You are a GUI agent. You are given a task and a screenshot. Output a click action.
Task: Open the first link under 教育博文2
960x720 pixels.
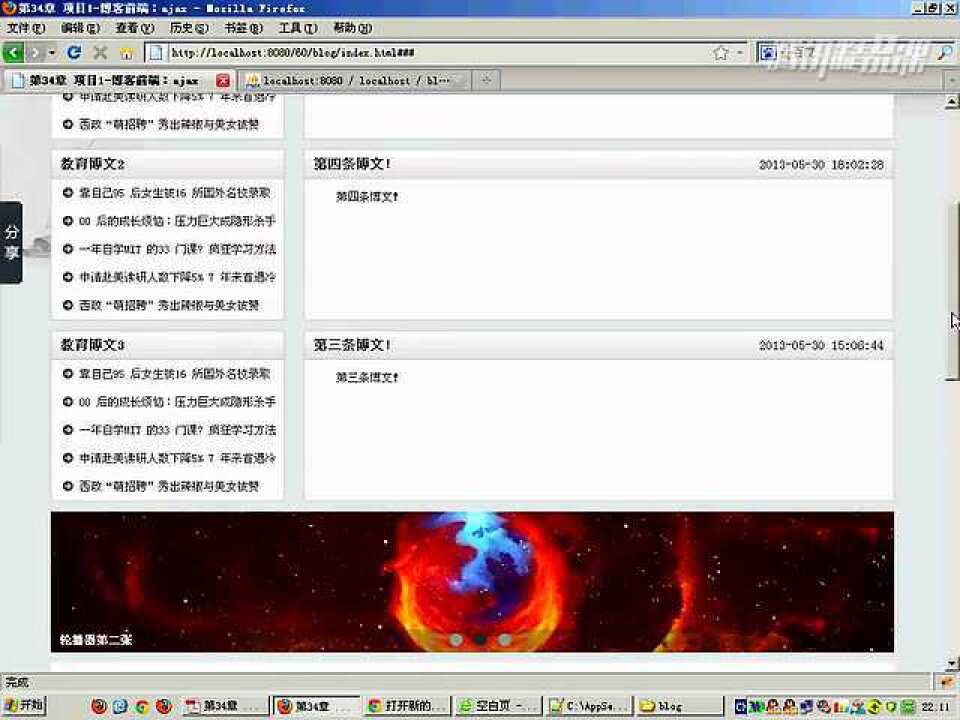coord(174,193)
